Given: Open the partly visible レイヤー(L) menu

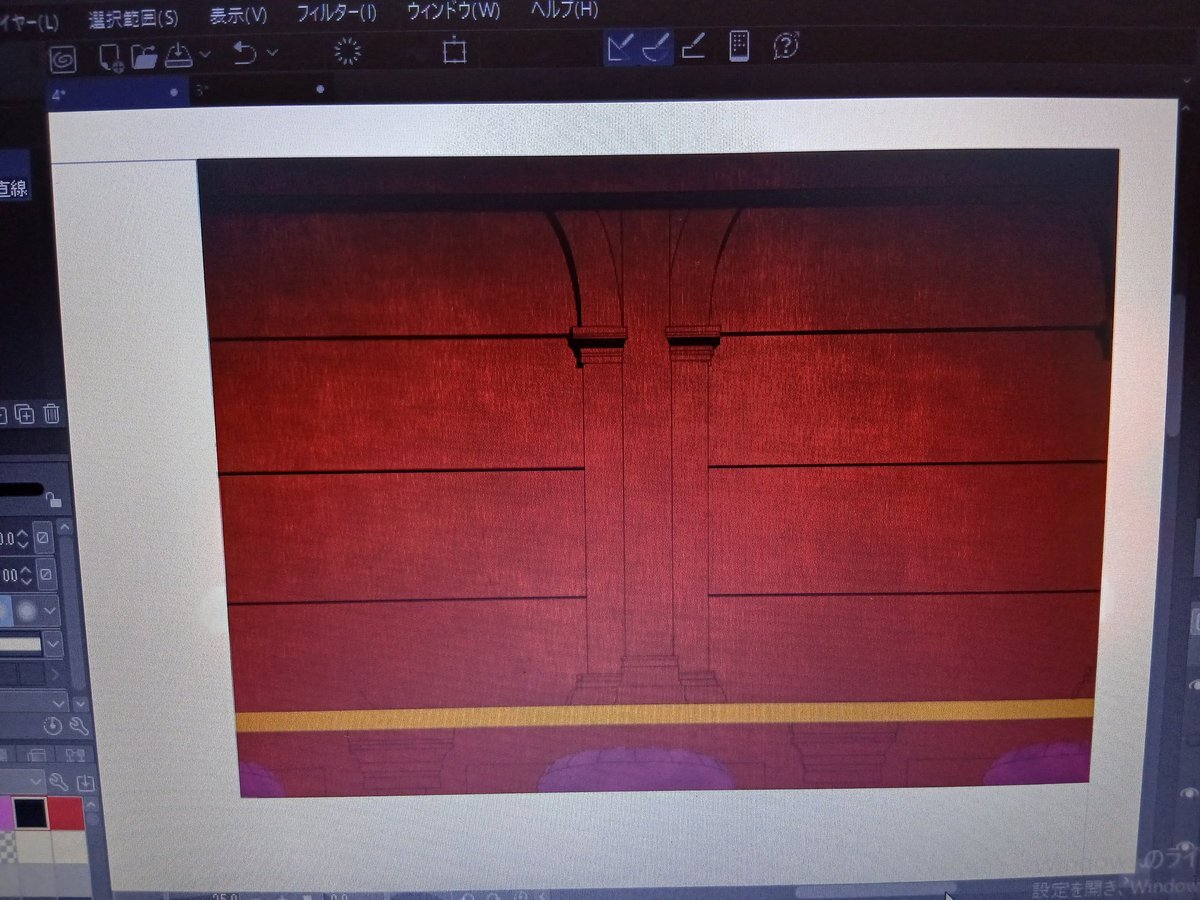Looking at the screenshot, I should point(29,22).
